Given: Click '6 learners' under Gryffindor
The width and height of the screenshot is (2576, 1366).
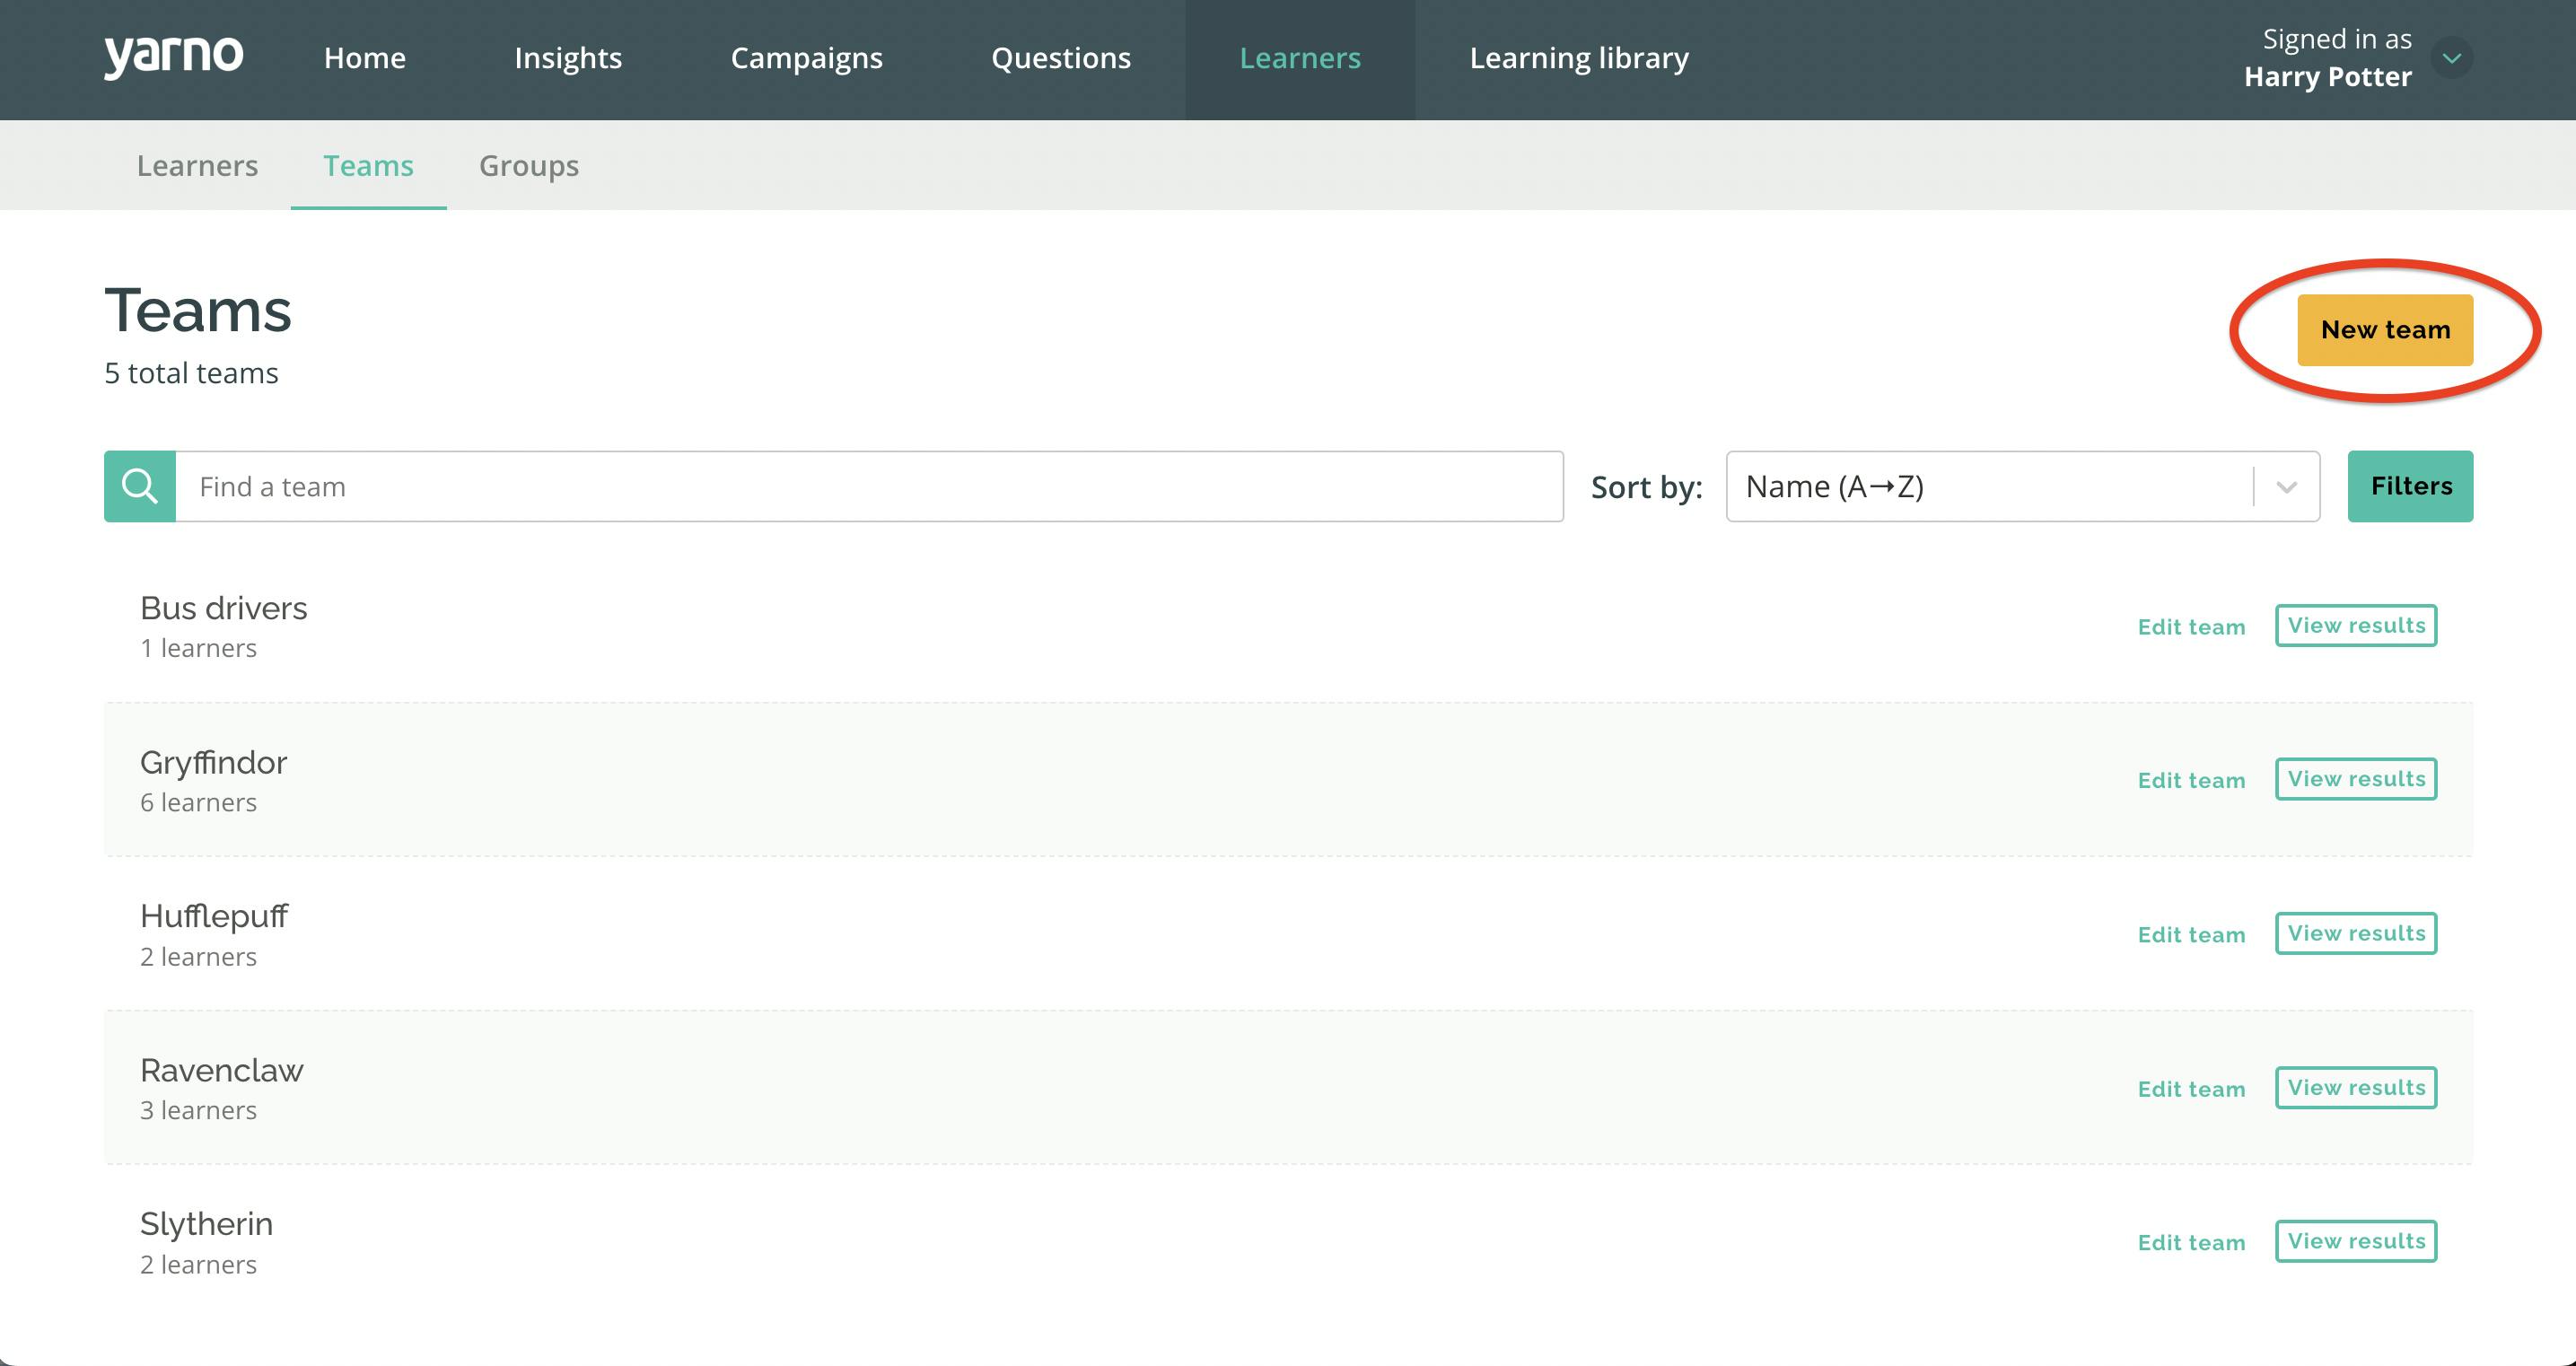Looking at the screenshot, I should (198, 803).
